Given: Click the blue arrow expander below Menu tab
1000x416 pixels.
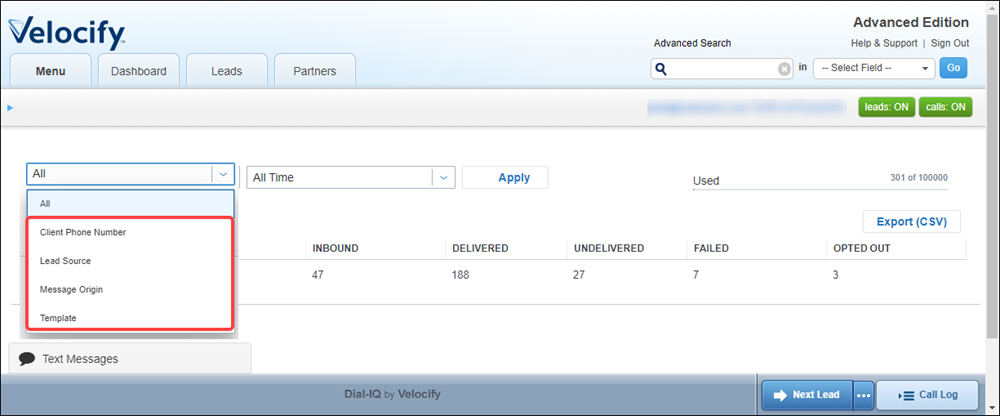Looking at the screenshot, I should 10,108.
